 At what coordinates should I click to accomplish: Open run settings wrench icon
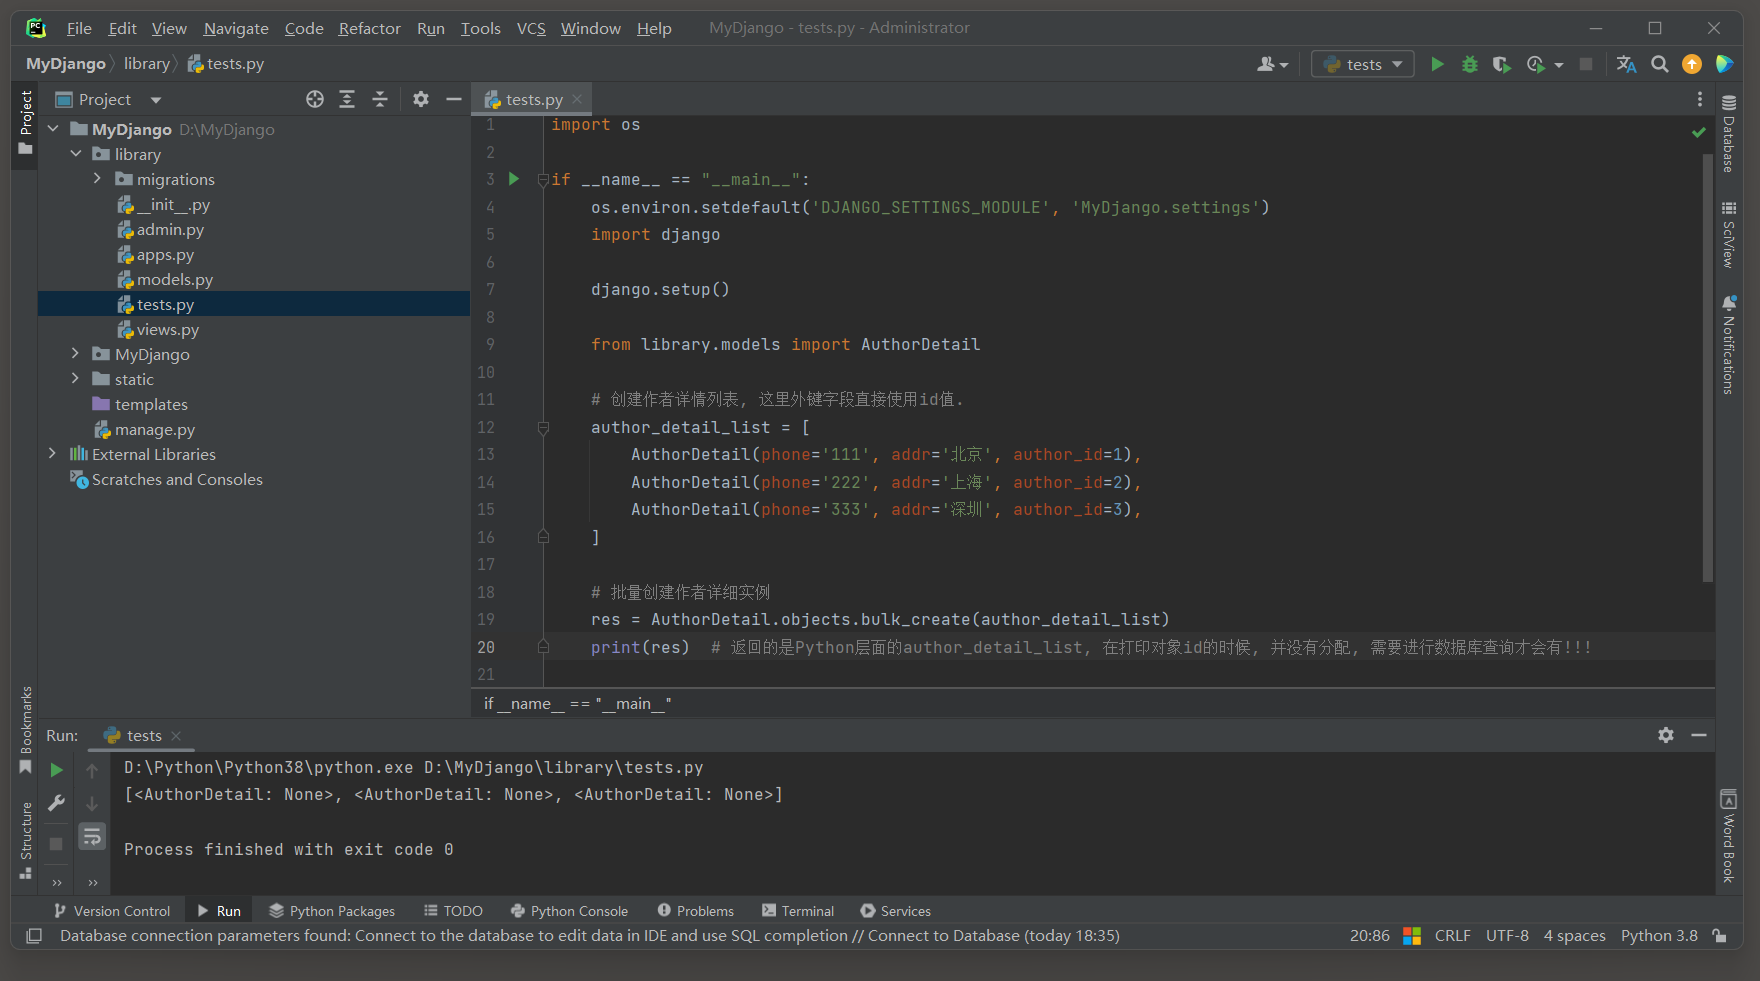pos(57,803)
